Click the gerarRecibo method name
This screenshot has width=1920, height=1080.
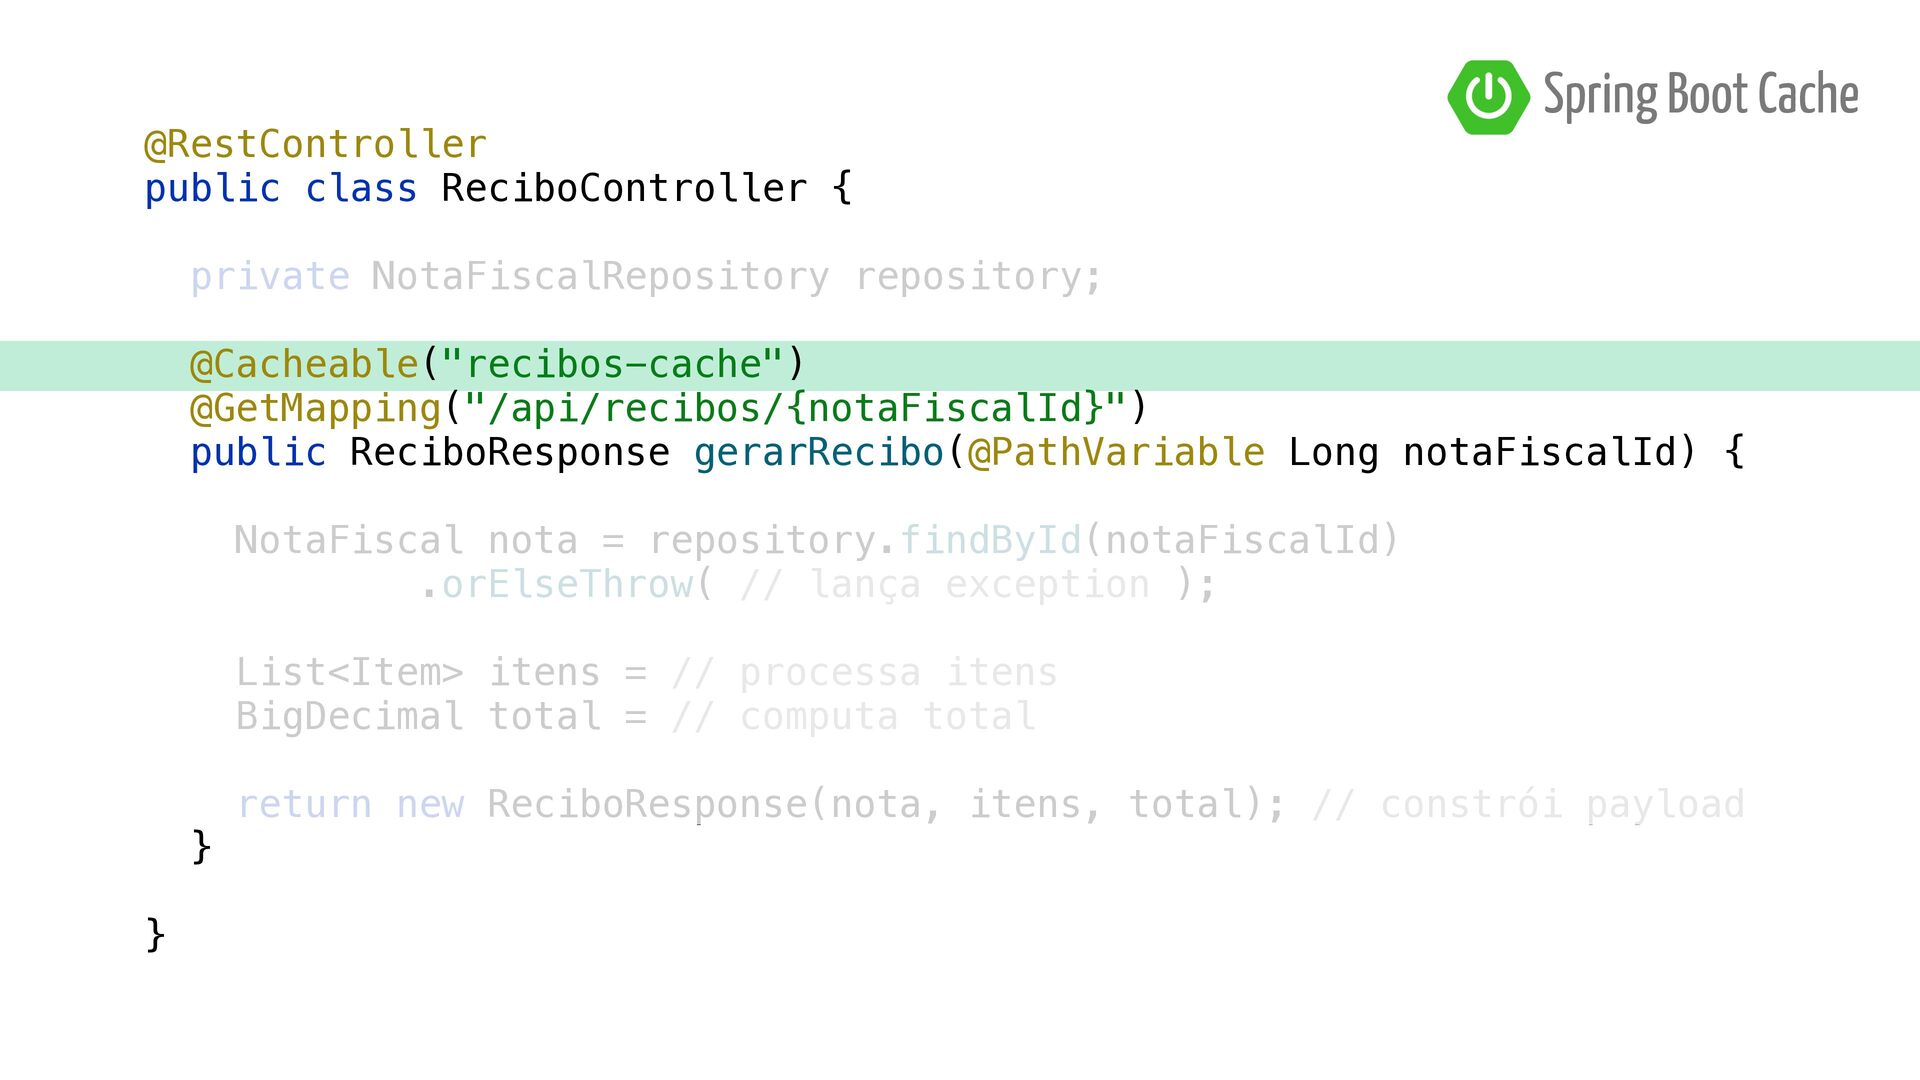(x=819, y=453)
